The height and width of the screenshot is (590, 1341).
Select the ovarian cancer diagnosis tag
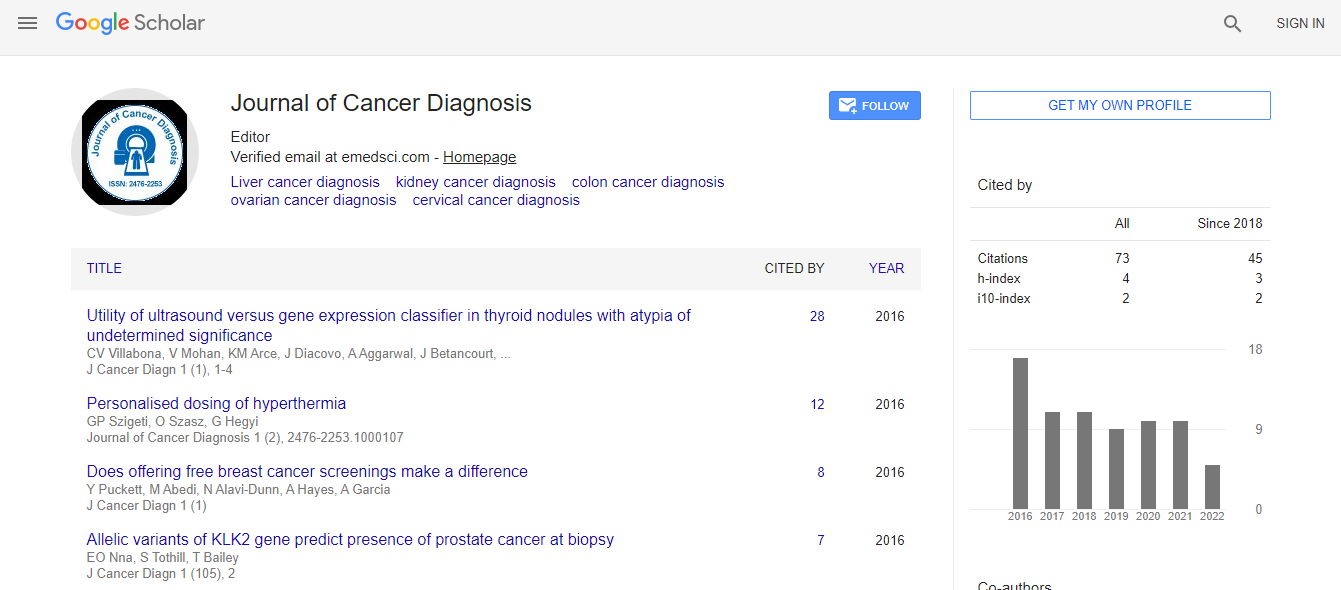tap(313, 200)
